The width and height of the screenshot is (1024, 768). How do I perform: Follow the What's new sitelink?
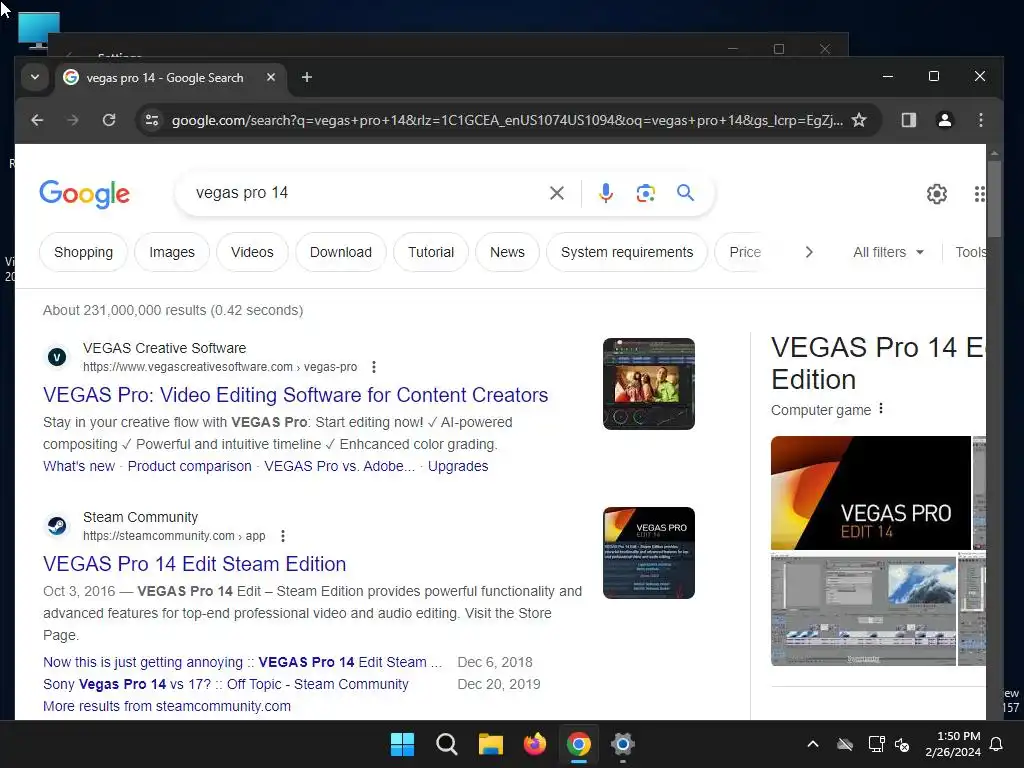point(79,466)
